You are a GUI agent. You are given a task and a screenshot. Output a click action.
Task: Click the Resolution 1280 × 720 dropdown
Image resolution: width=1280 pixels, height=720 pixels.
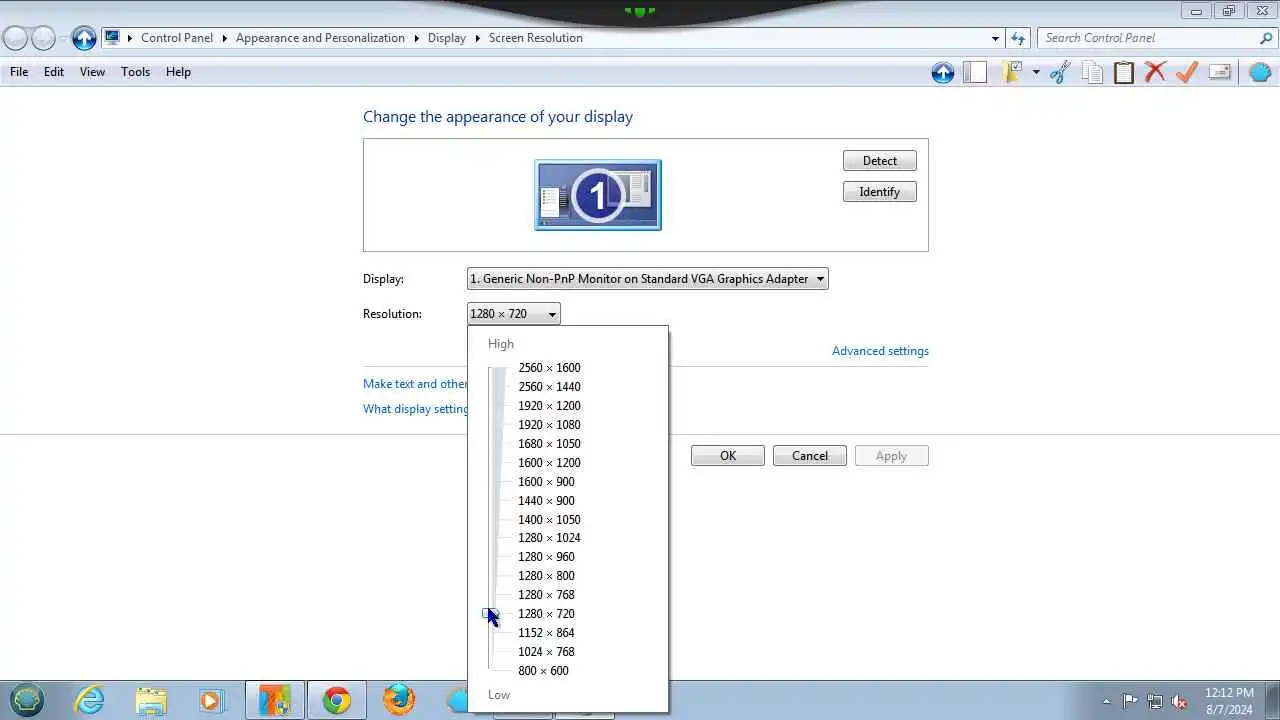(513, 314)
